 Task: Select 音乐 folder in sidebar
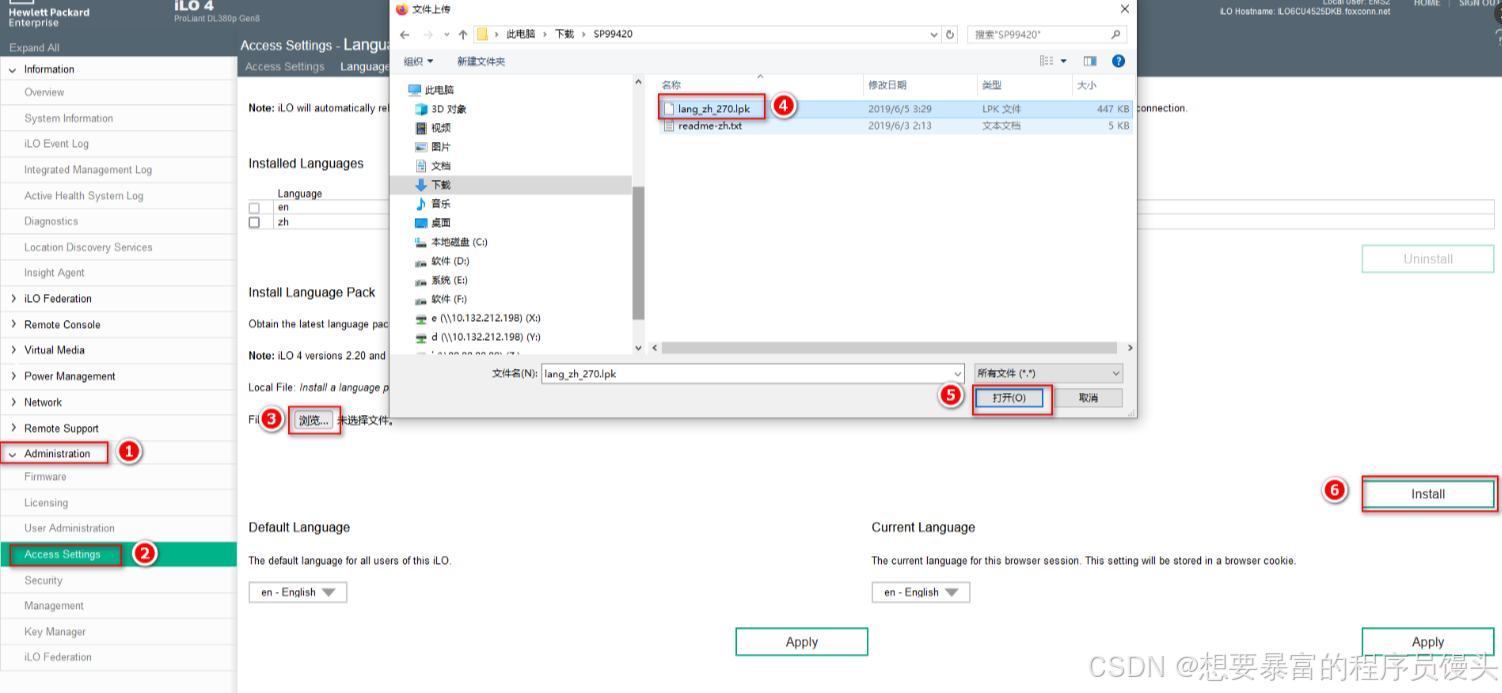432,204
